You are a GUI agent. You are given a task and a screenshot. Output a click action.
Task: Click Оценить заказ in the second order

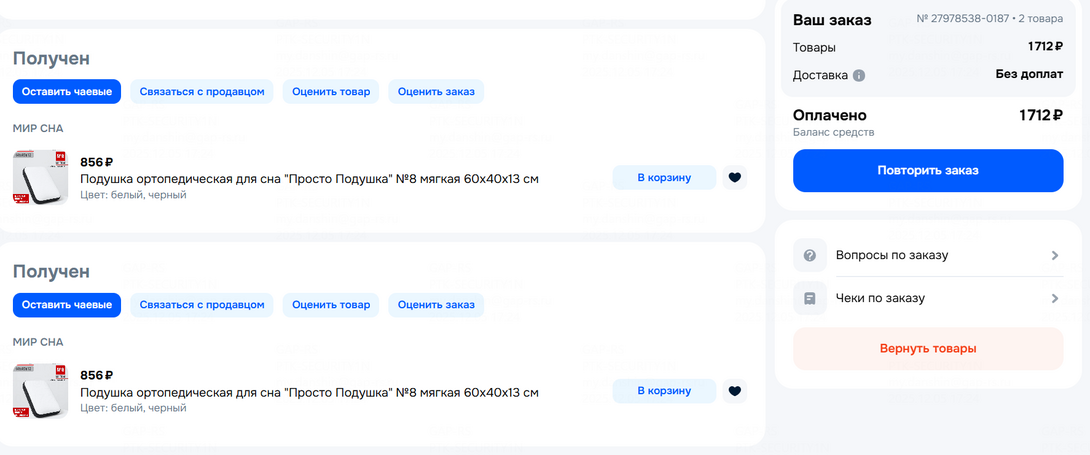[x=436, y=305]
